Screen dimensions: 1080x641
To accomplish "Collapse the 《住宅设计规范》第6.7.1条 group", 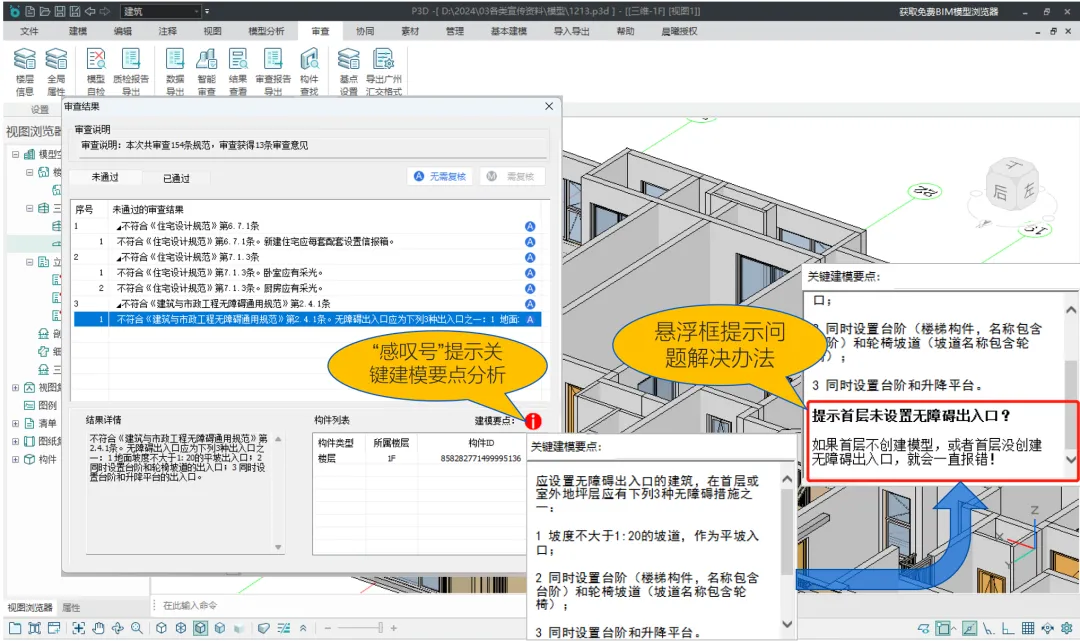I will 117,226.
